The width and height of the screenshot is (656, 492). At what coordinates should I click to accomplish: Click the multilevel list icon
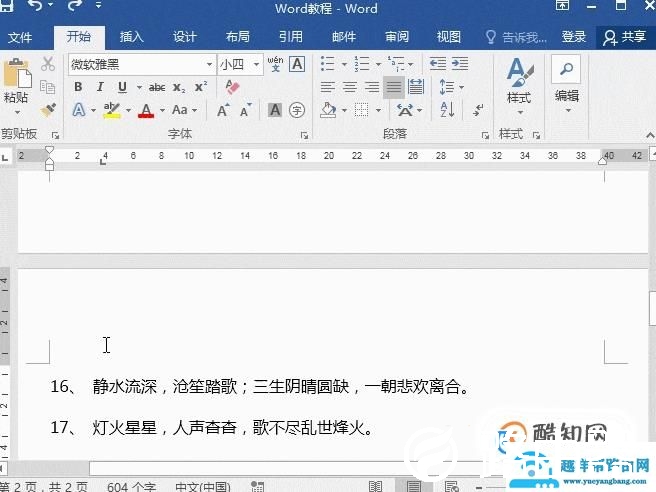[x=396, y=64]
